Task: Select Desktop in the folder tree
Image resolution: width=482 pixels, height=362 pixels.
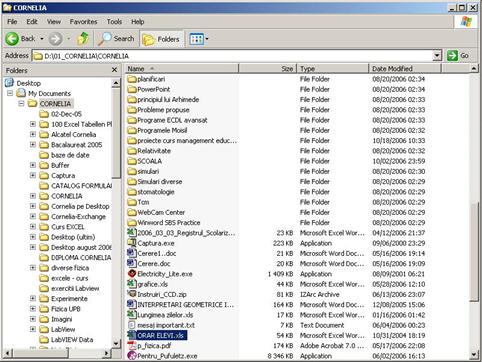Action: coord(29,83)
